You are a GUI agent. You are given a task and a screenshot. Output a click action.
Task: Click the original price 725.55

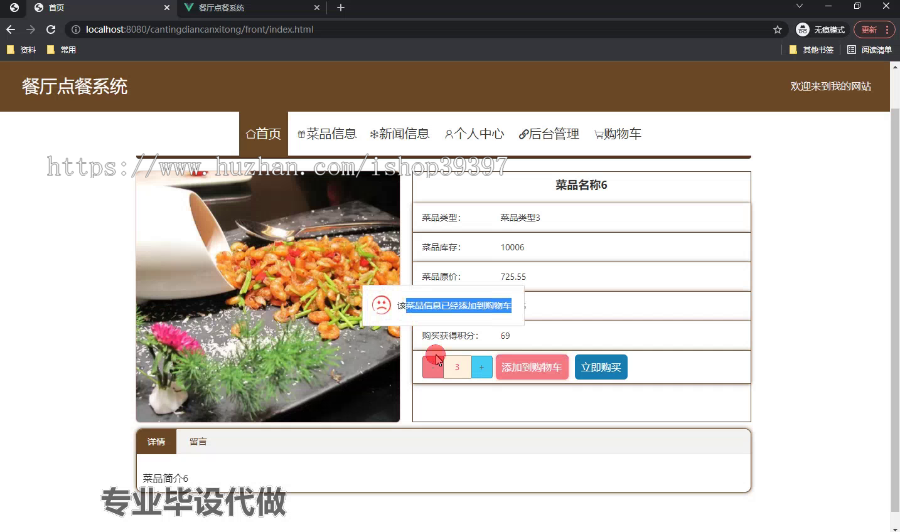(513, 277)
